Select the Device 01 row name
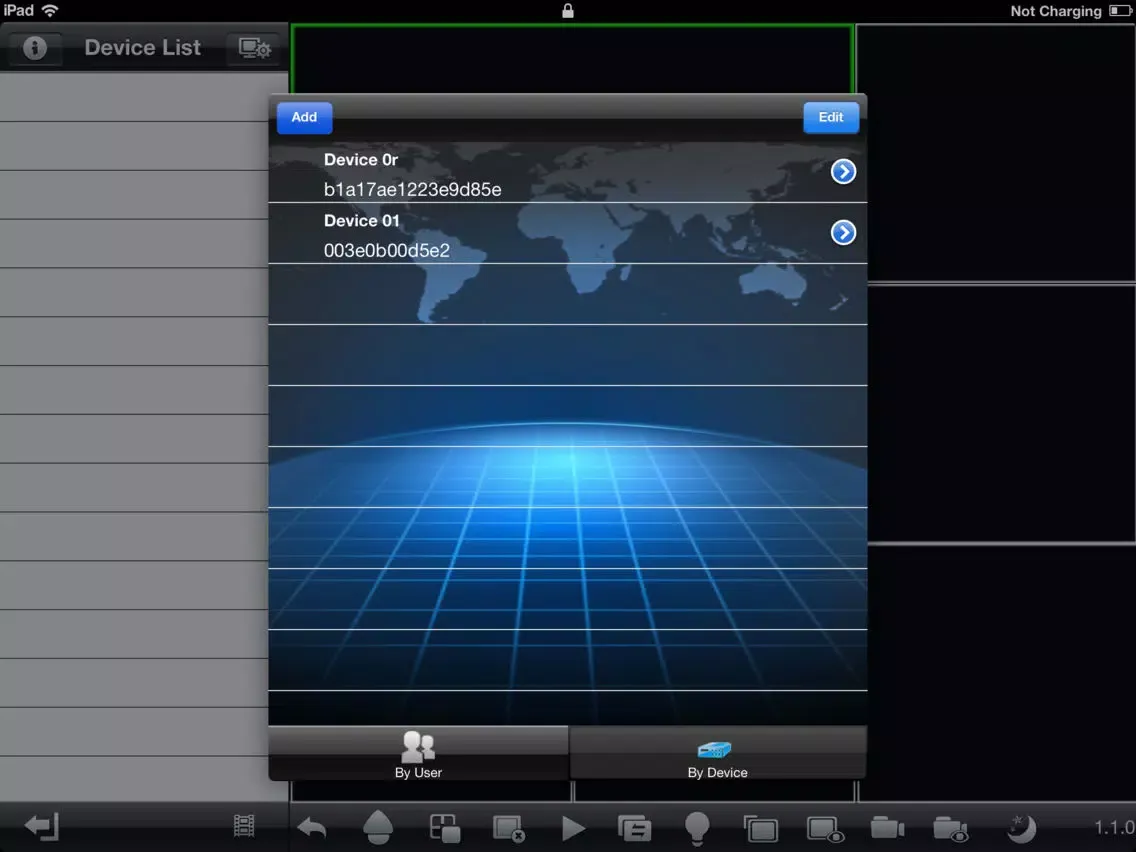This screenshot has height=852, width=1136. click(x=362, y=221)
